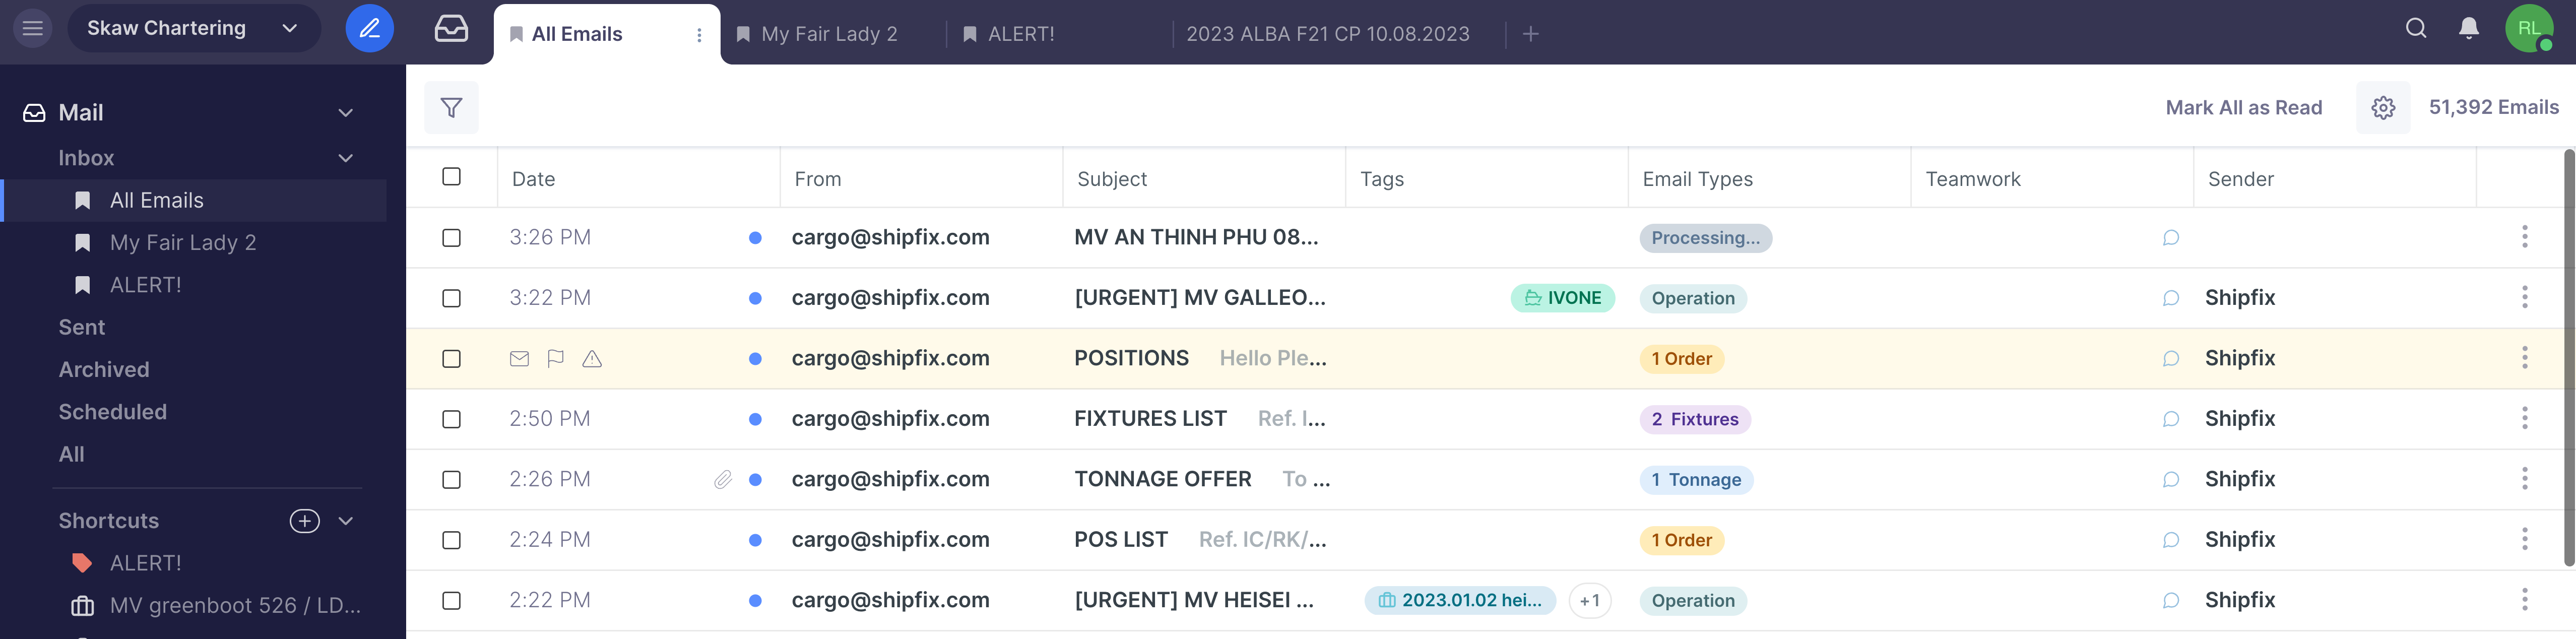Image resolution: width=2576 pixels, height=639 pixels.
Task: Check the box on the POS LIST email
Action: [451, 540]
